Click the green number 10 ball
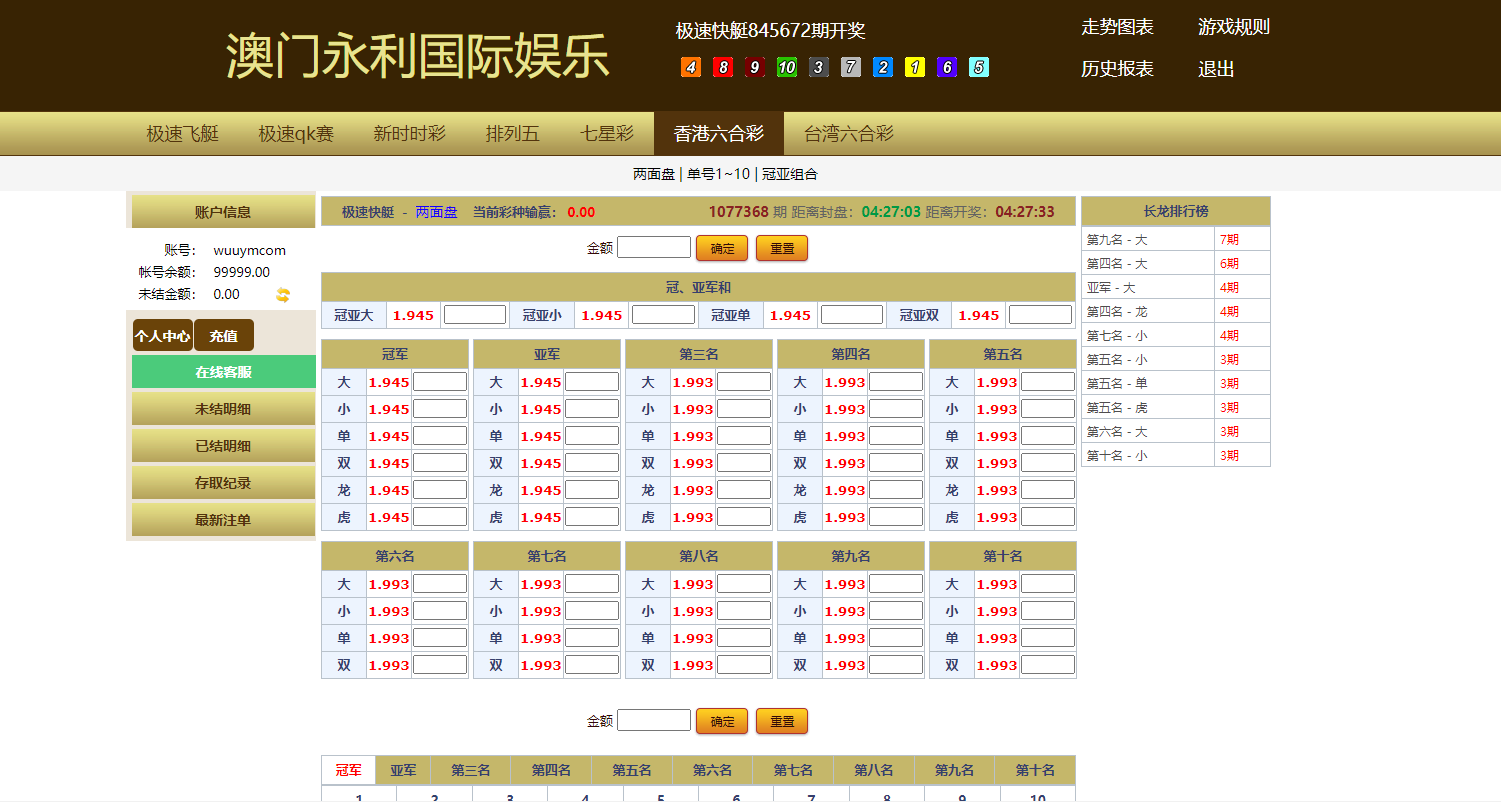Image resolution: width=1501 pixels, height=802 pixels. [786, 67]
